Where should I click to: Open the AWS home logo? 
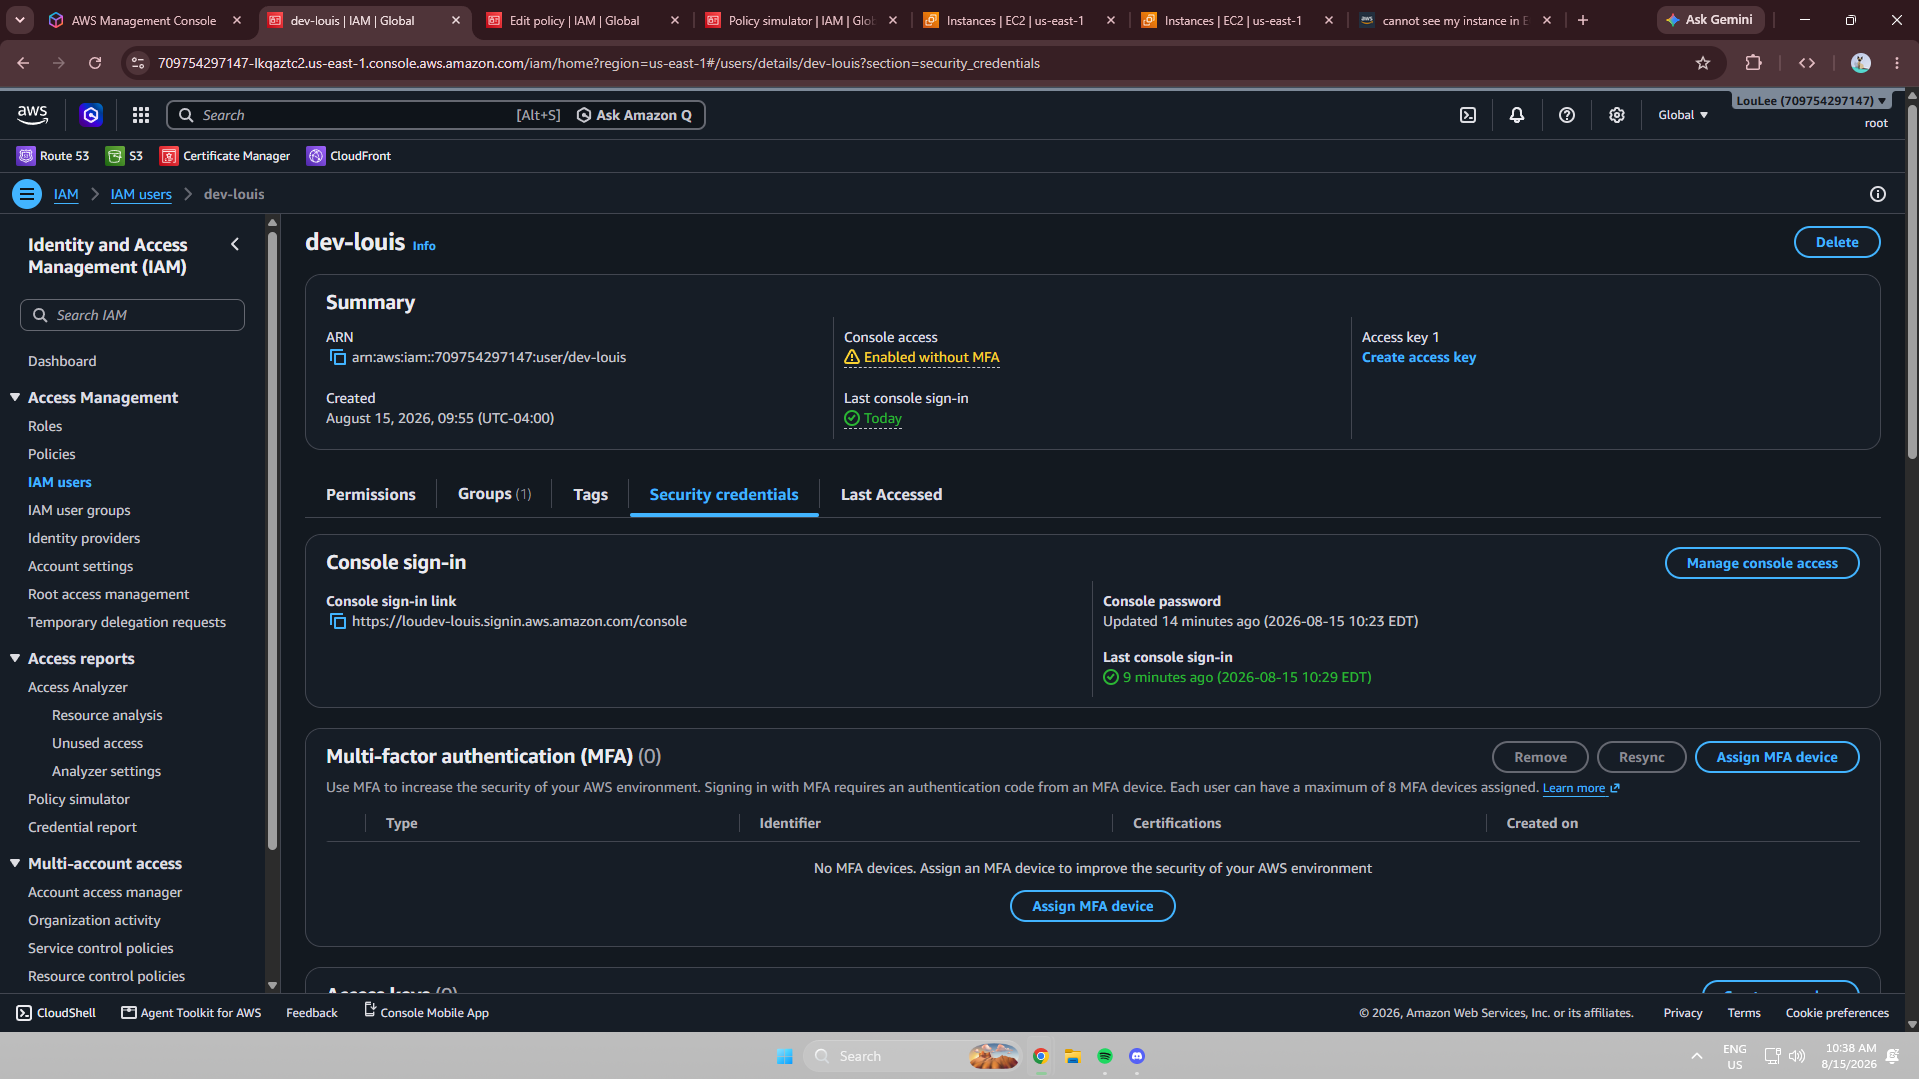click(x=32, y=115)
